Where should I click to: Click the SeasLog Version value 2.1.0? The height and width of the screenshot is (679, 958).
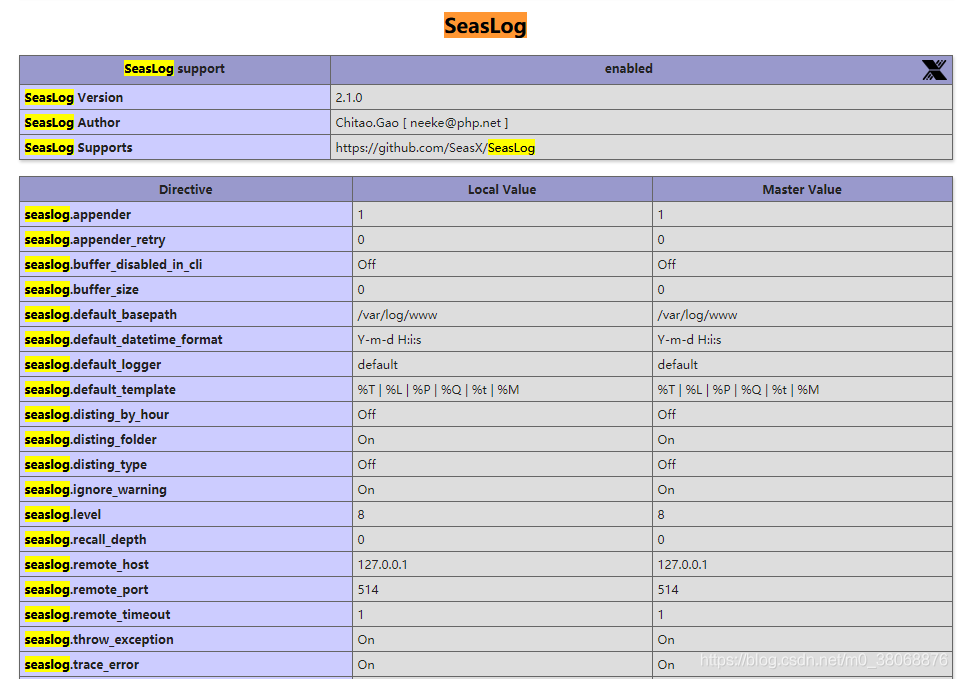pos(349,98)
